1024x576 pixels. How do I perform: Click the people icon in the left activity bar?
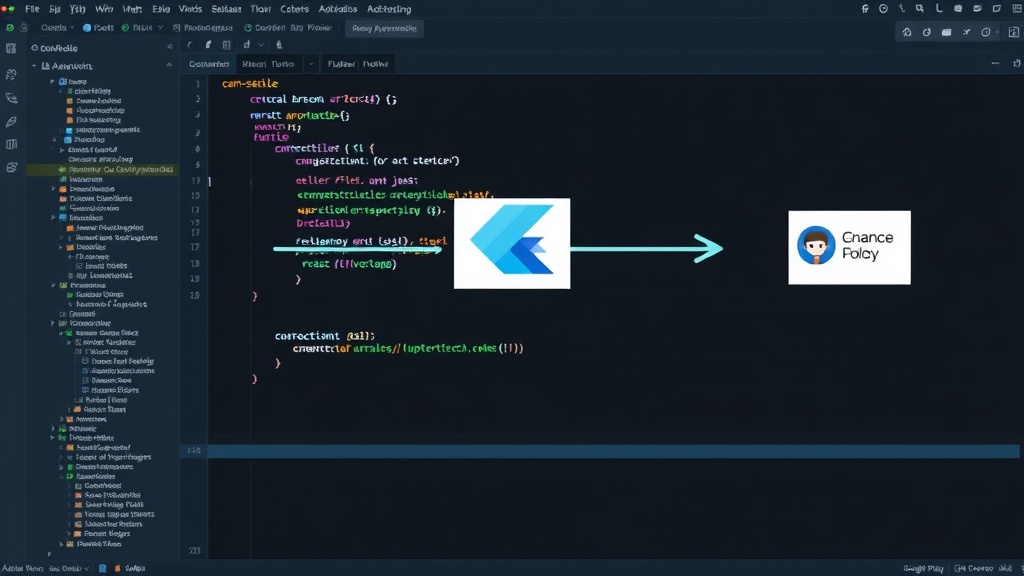click(11, 74)
